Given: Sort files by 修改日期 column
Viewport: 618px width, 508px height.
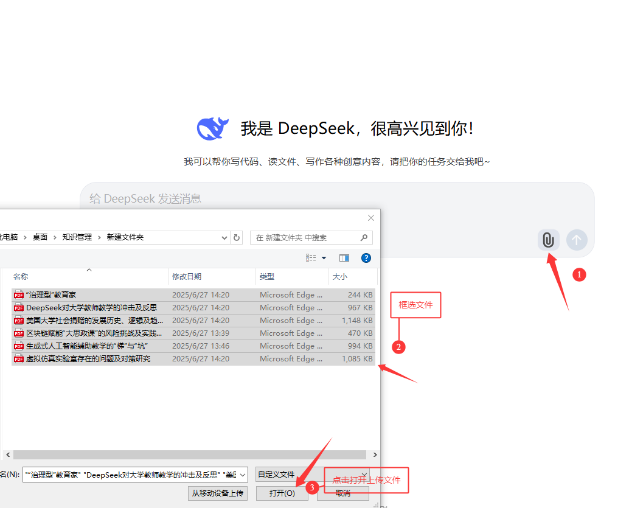Looking at the screenshot, I should coord(186,276).
